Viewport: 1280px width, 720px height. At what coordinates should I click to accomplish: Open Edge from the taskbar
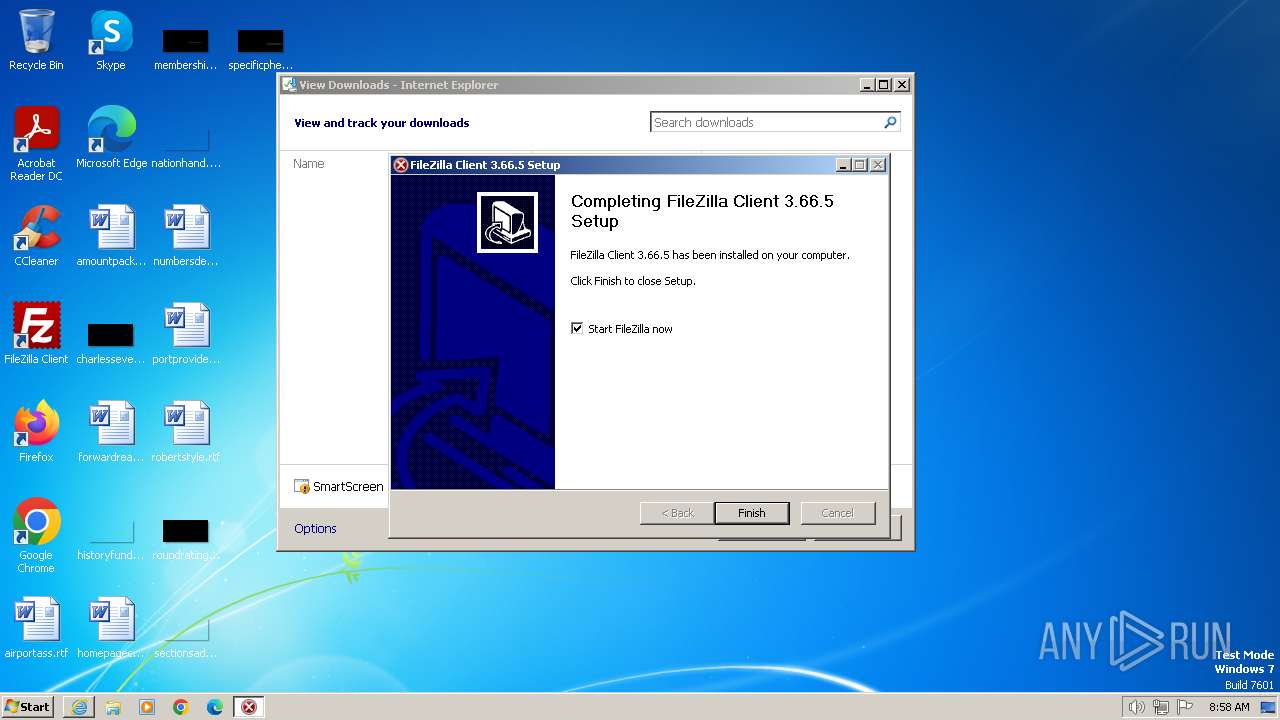[x=215, y=707]
